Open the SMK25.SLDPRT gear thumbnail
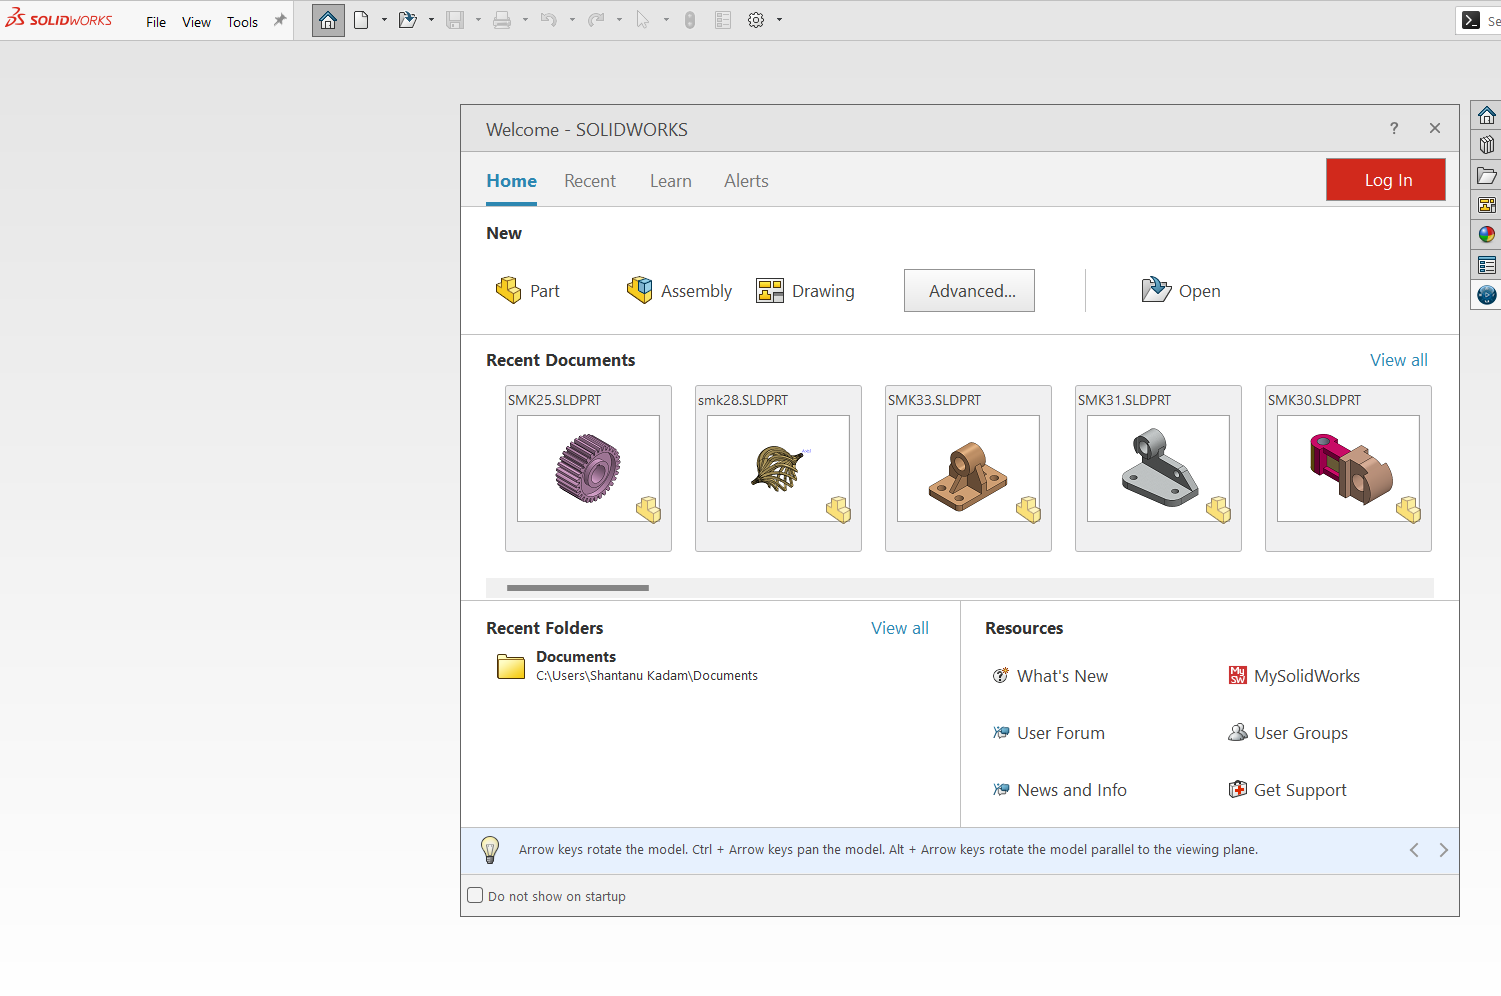The image size is (1501, 996). (588, 468)
